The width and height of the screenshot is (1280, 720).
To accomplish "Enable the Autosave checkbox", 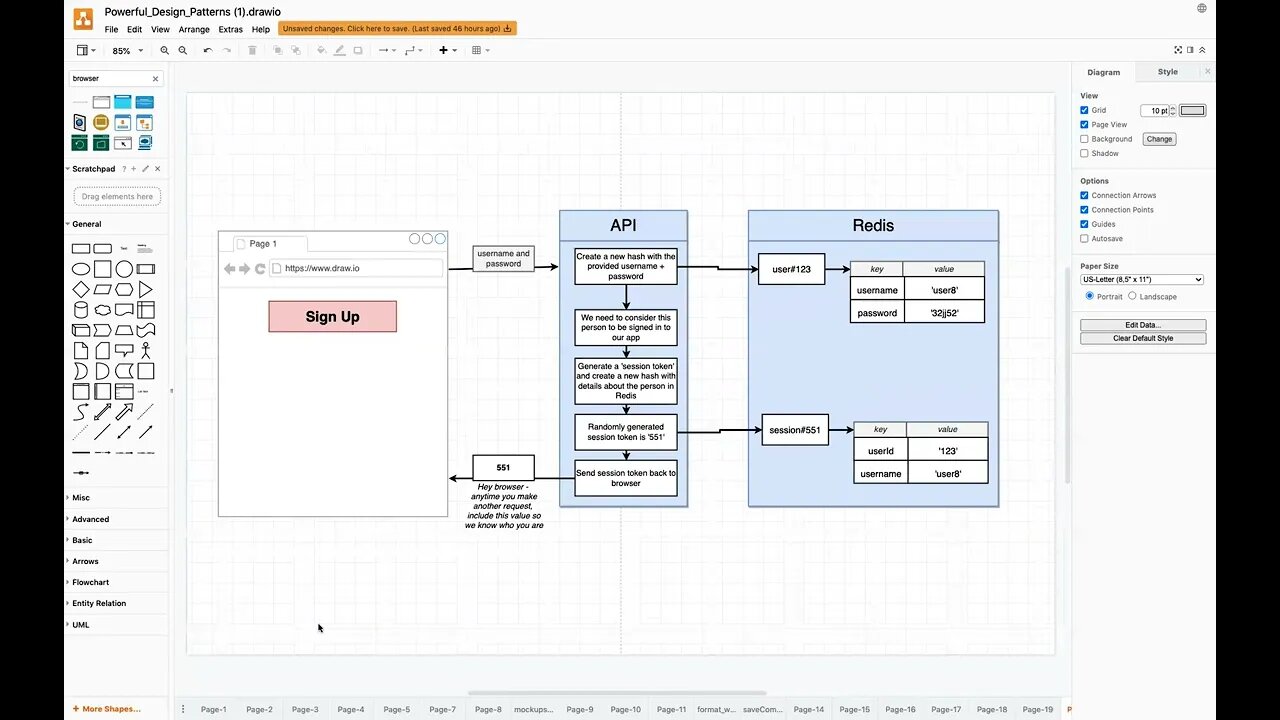I will tap(1084, 238).
